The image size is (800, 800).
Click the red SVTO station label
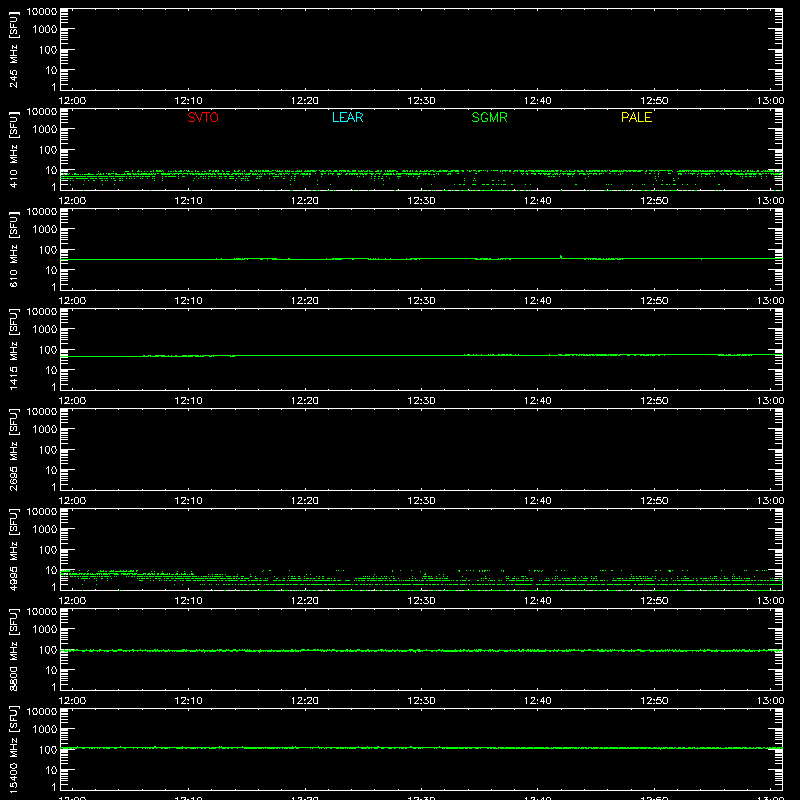(x=203, y=117)
